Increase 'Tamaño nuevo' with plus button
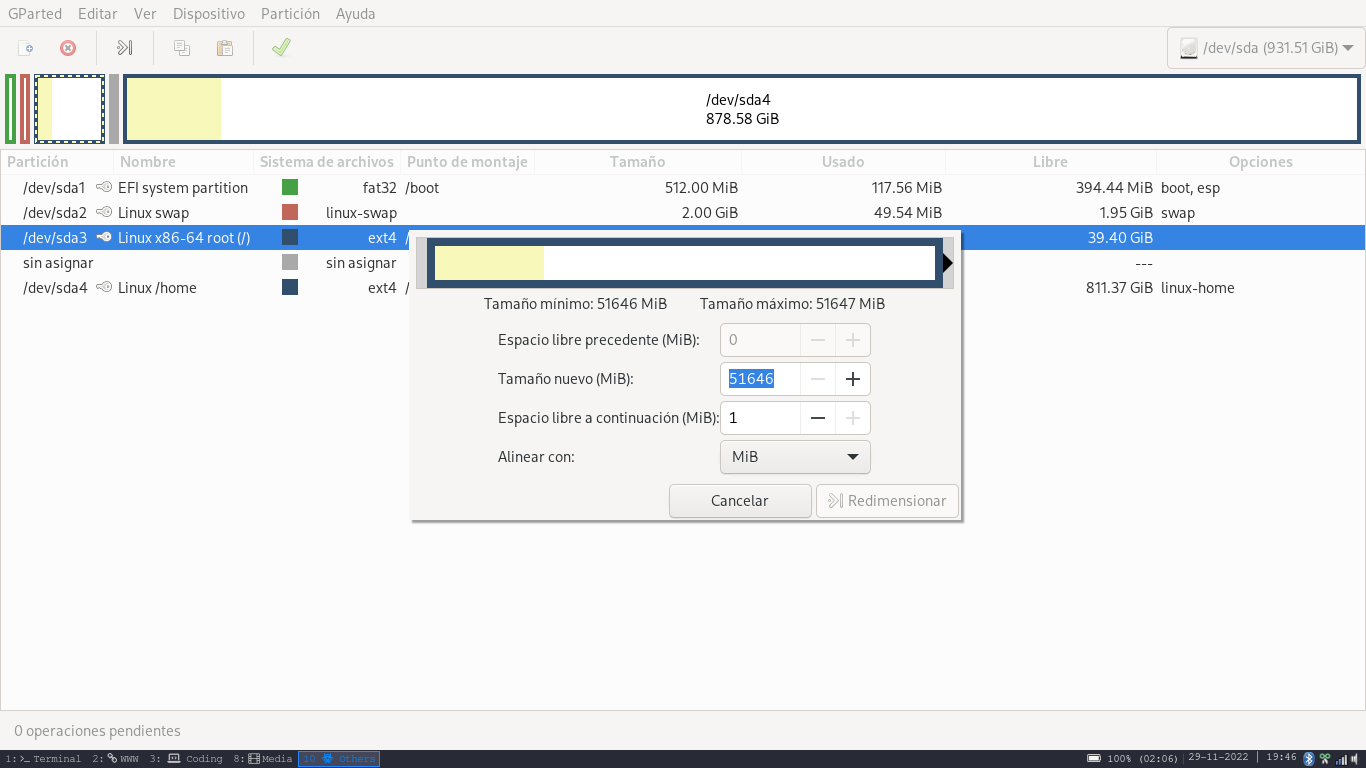 point(853,379)
